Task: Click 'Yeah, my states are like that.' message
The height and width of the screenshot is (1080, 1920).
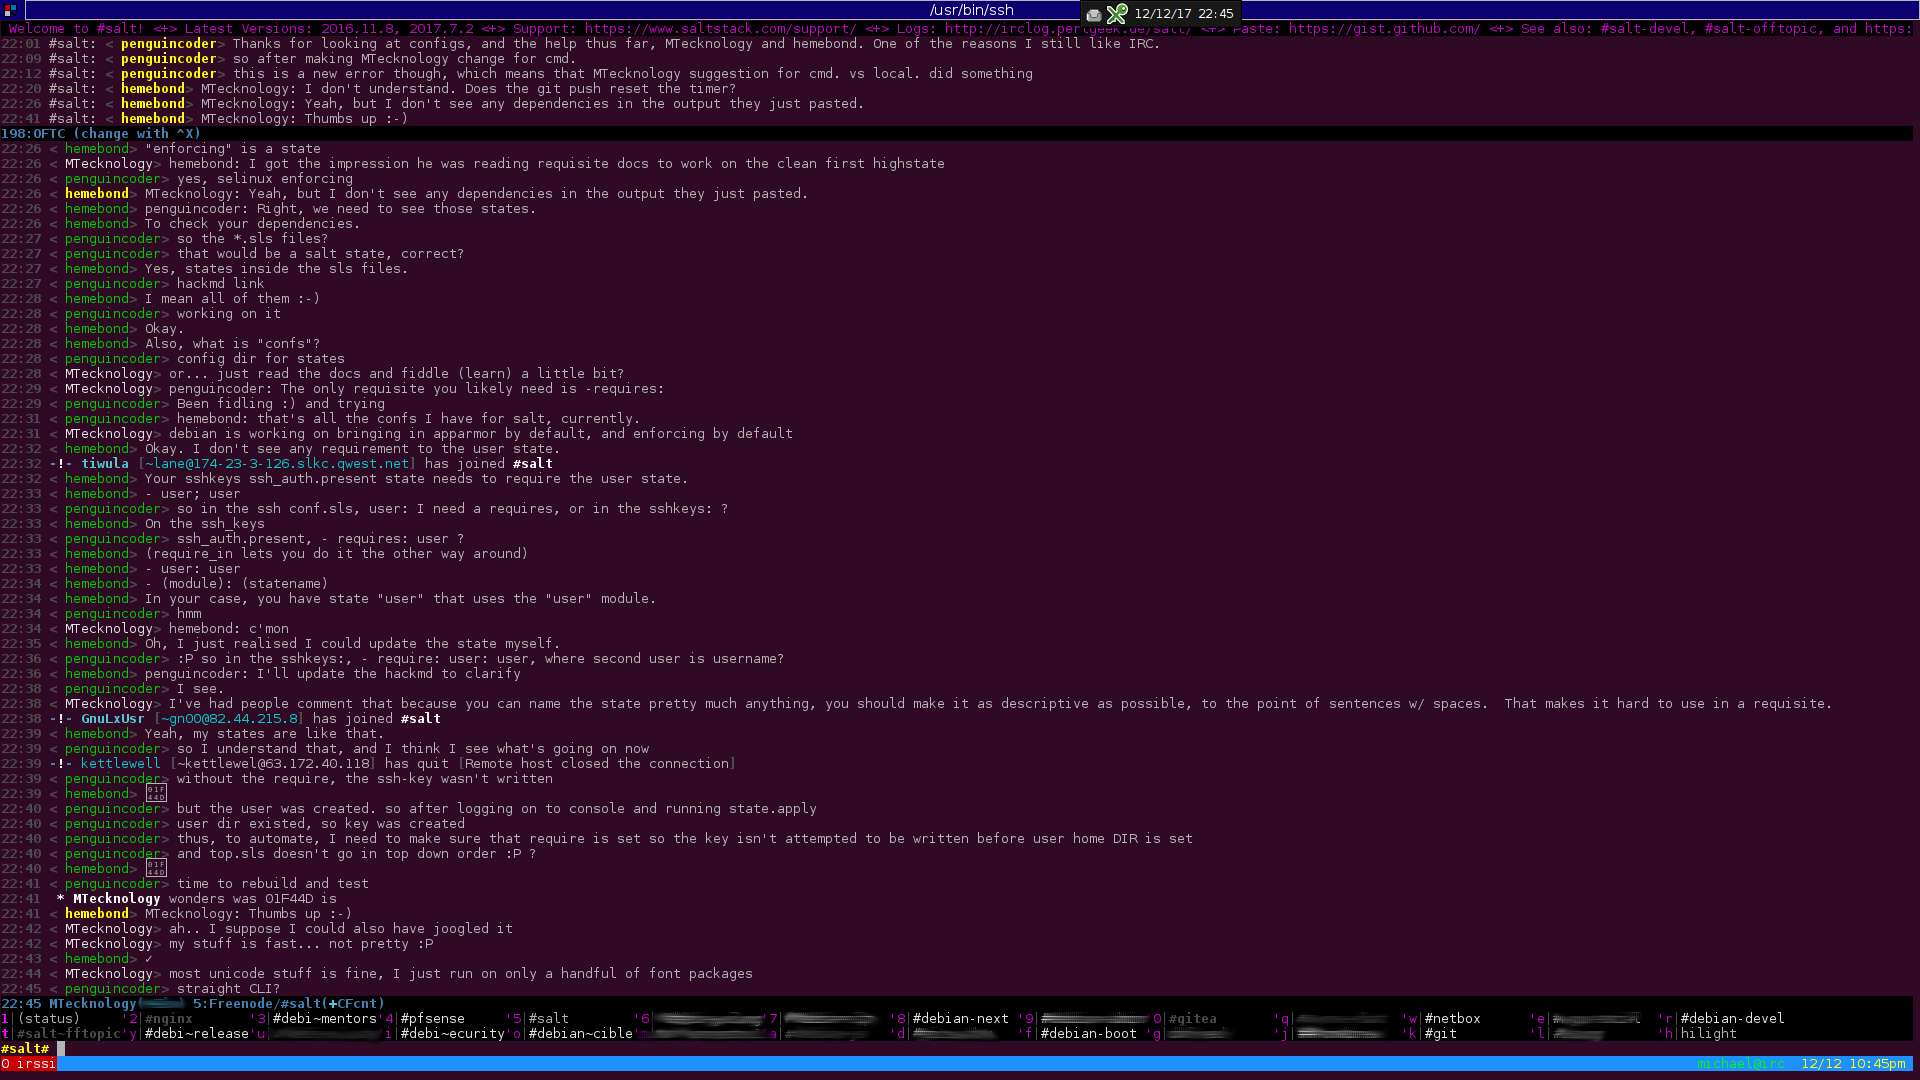Action: [265, 734]
